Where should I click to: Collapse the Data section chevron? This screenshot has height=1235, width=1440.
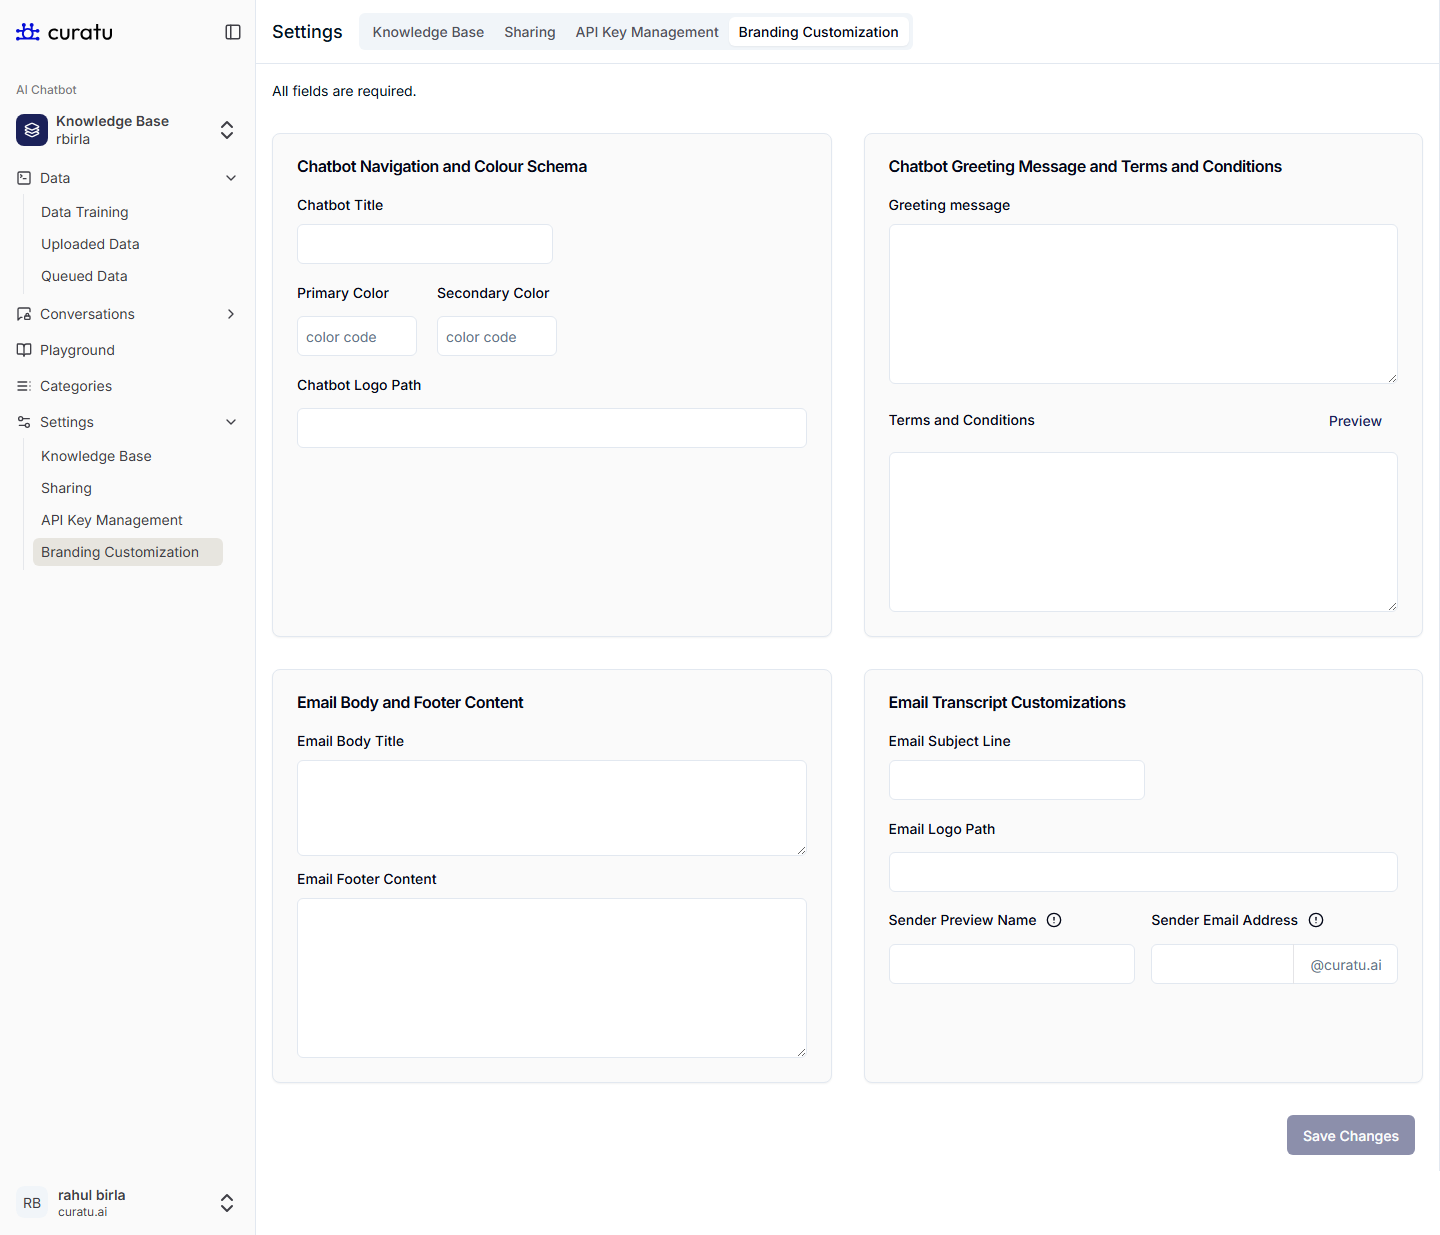point(231,178)
